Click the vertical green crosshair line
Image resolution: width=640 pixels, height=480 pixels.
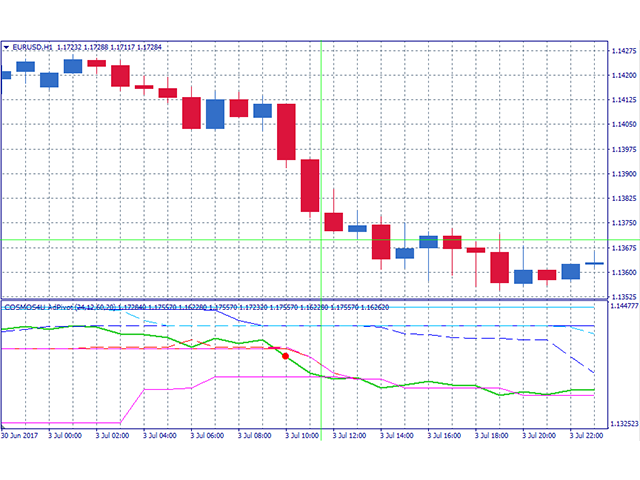tap(321, 200)
